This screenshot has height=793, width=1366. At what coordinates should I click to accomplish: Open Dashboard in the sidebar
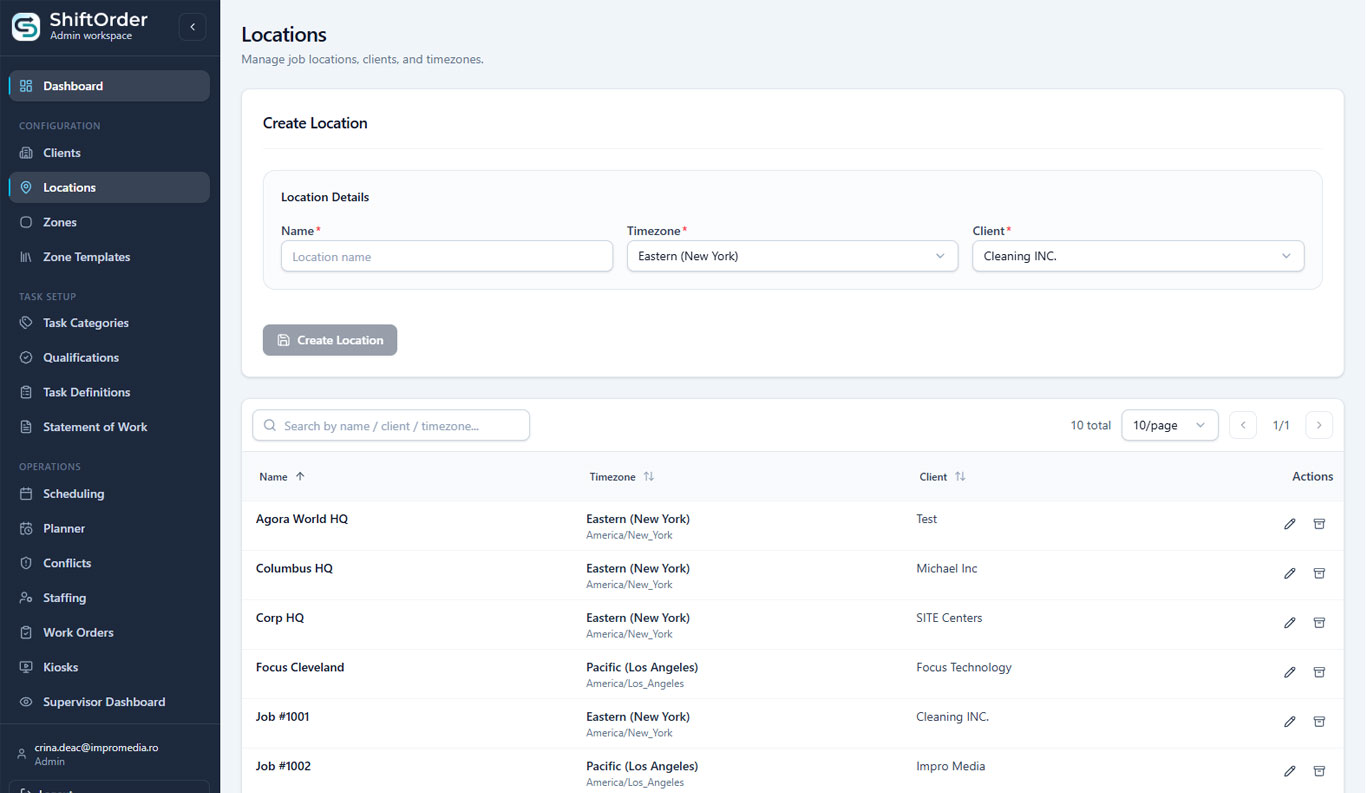coord(109,86)
